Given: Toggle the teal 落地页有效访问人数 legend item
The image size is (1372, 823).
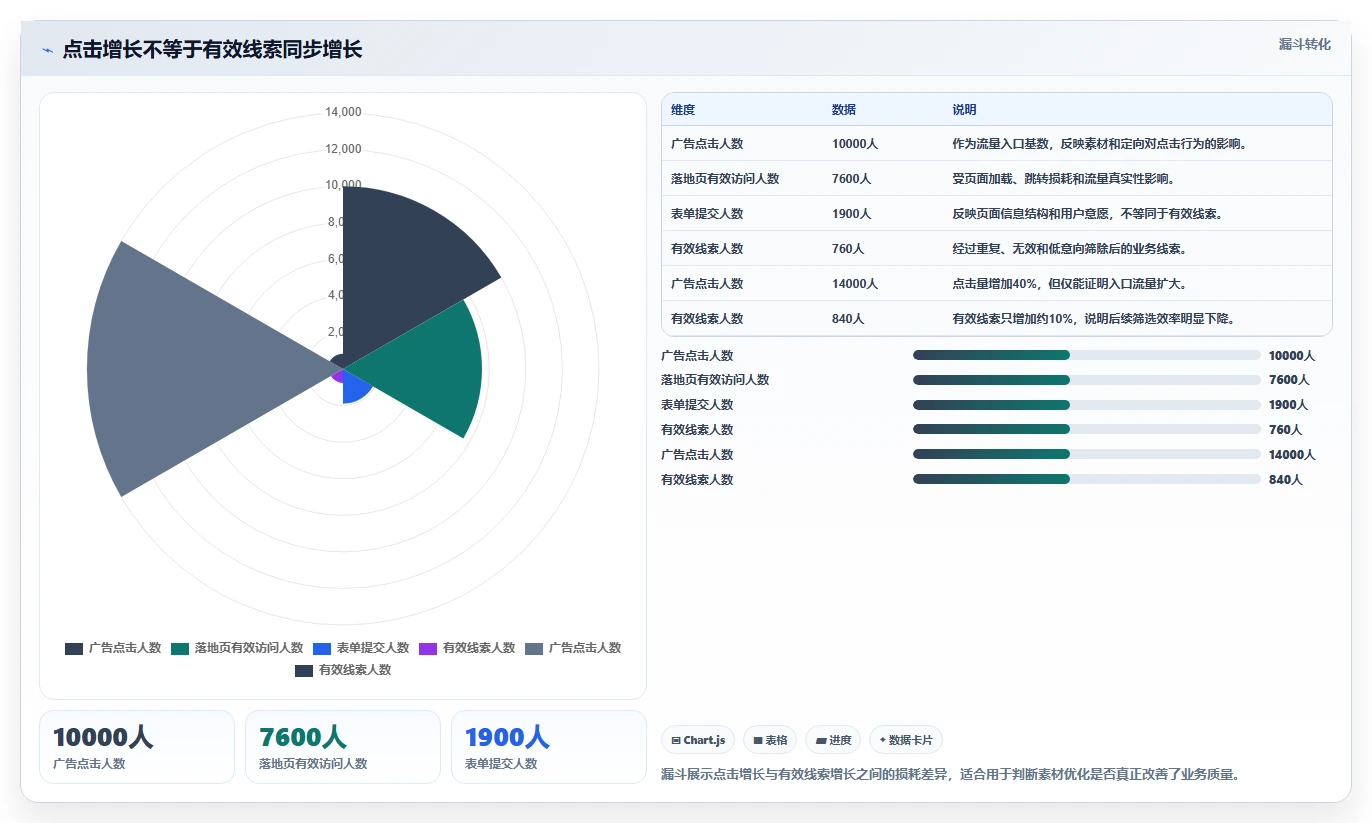Looking at the screenshot, I should pos(237,648).
